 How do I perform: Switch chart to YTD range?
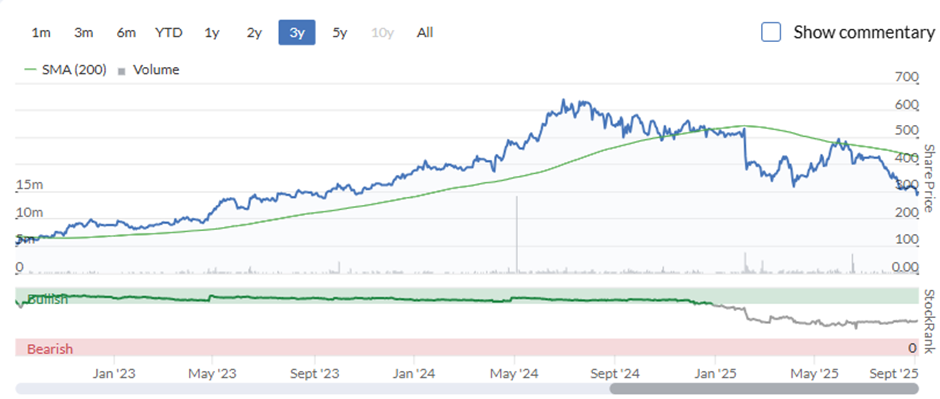(168, 33)
